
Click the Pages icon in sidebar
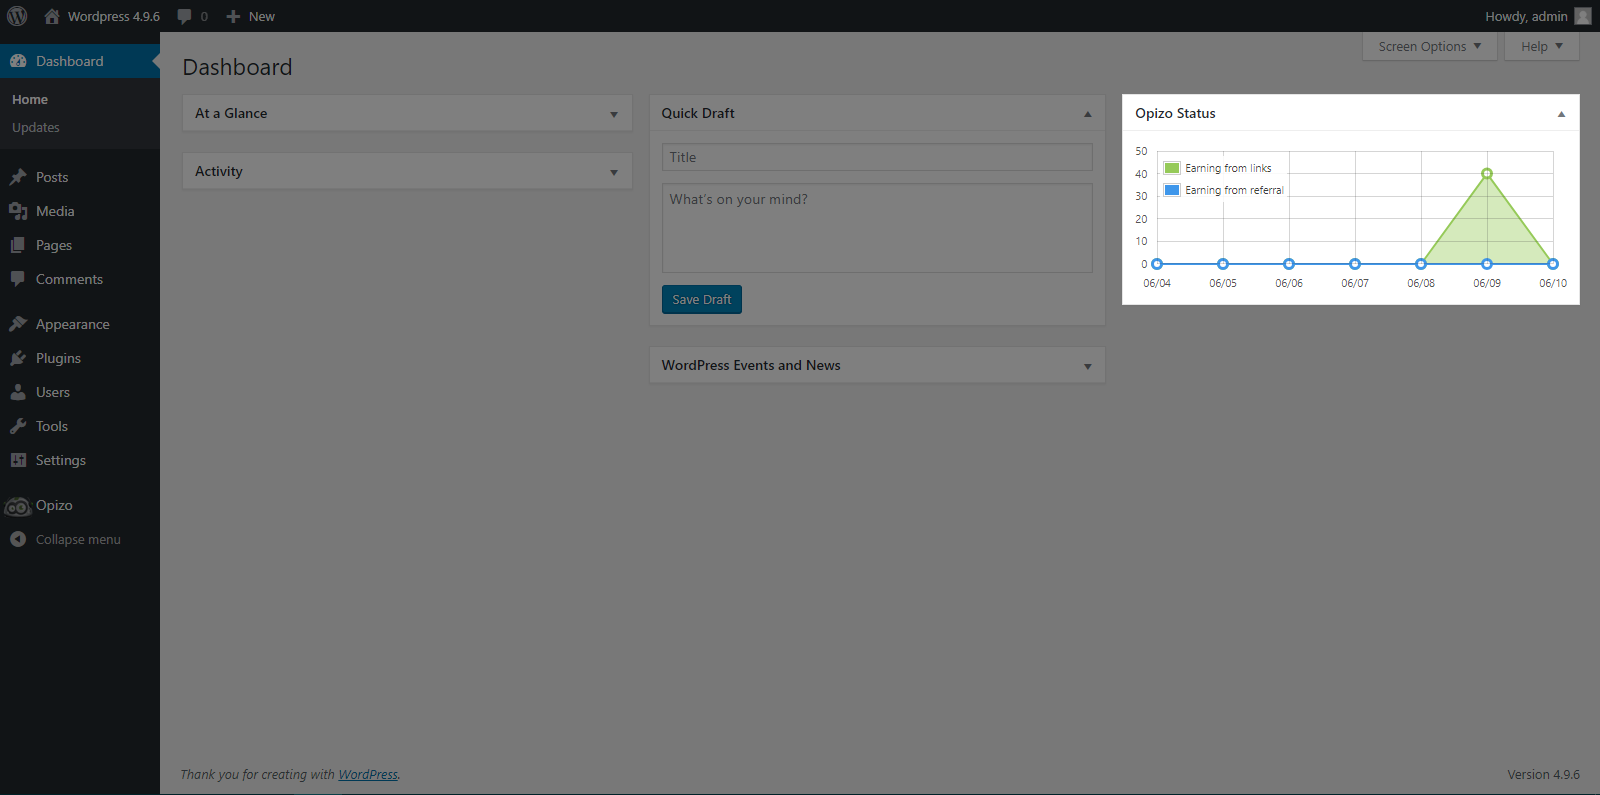pos(18,245)
